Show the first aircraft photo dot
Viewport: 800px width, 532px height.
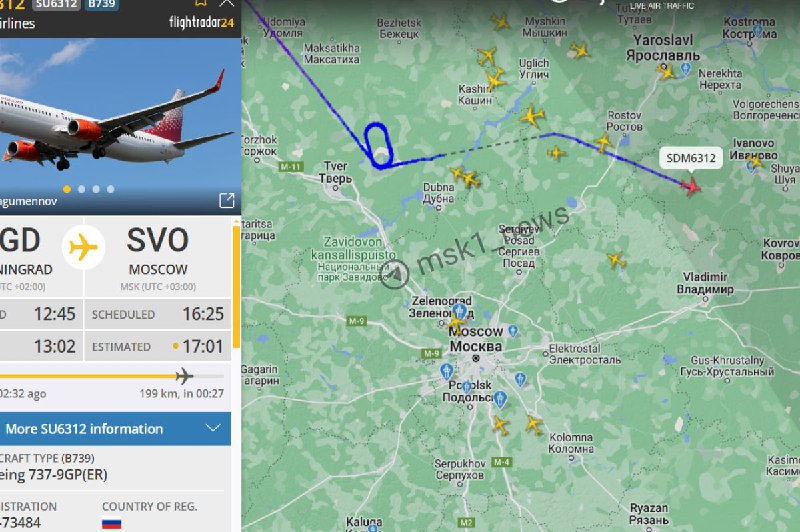67,189
